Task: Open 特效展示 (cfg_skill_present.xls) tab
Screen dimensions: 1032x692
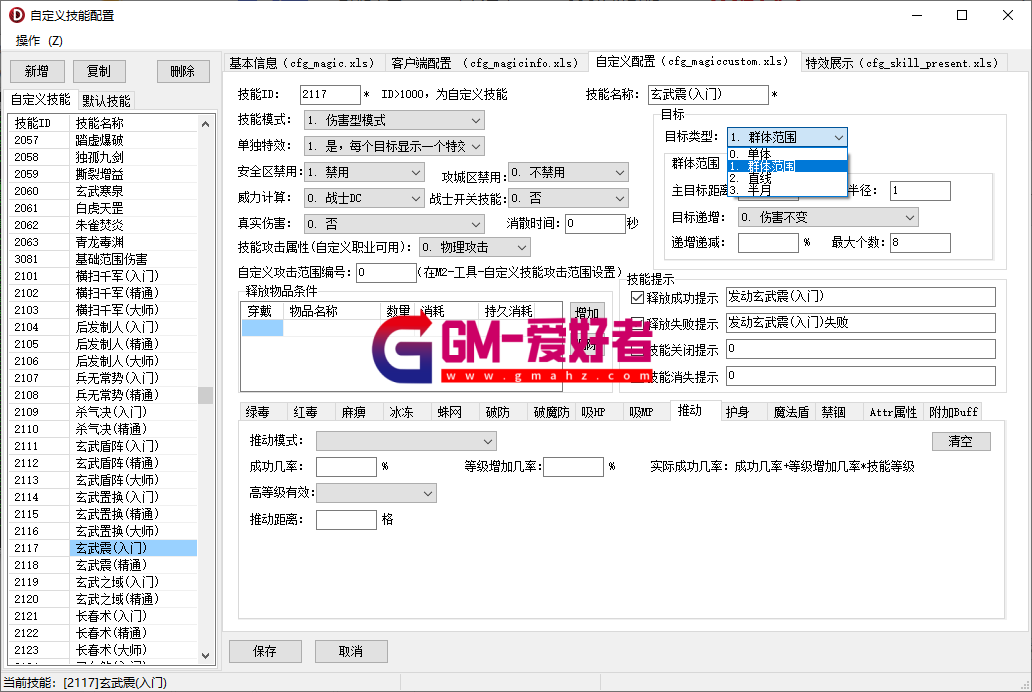Action: pos(902,63)
